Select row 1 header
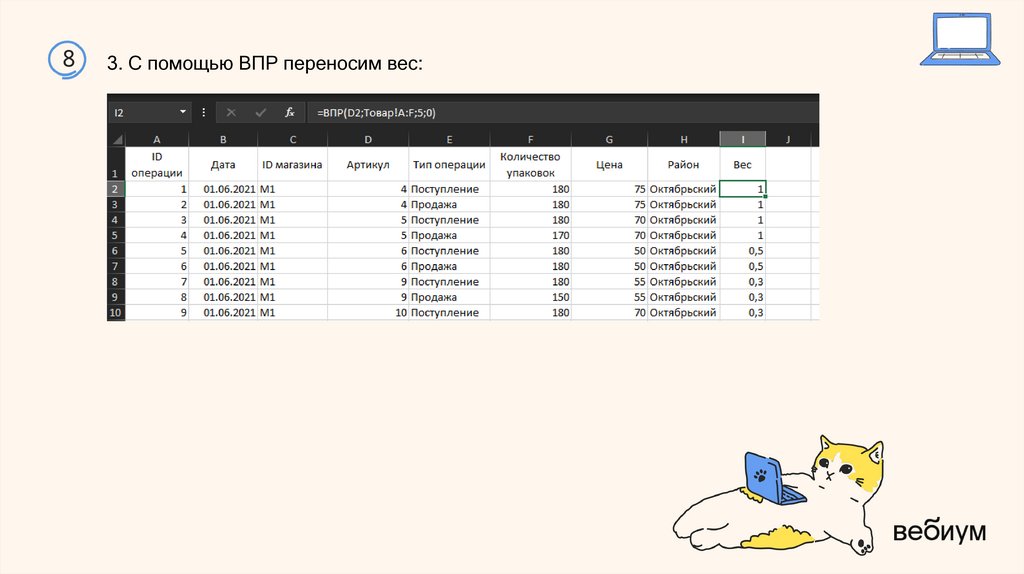This screenshot has height=574, width=1024. coord(116,164)
